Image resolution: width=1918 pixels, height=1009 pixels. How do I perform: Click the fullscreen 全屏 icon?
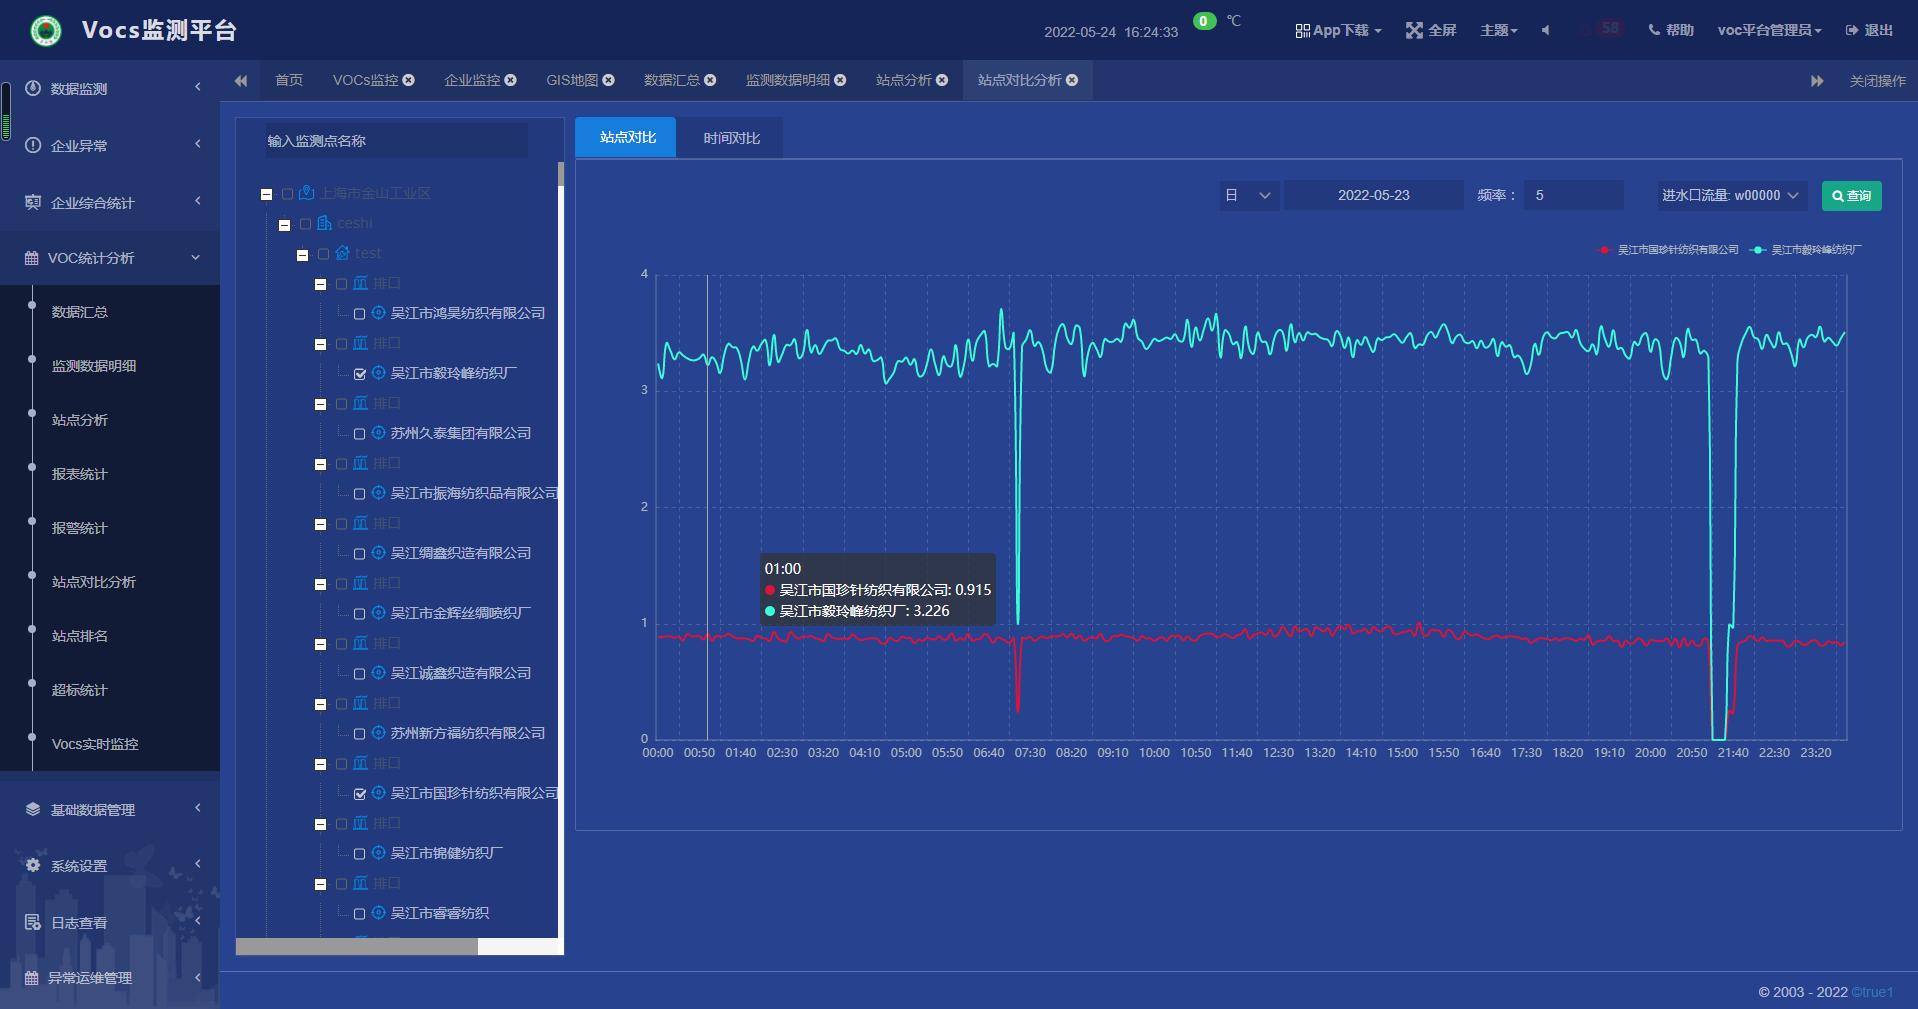(x=1414, y=31)
